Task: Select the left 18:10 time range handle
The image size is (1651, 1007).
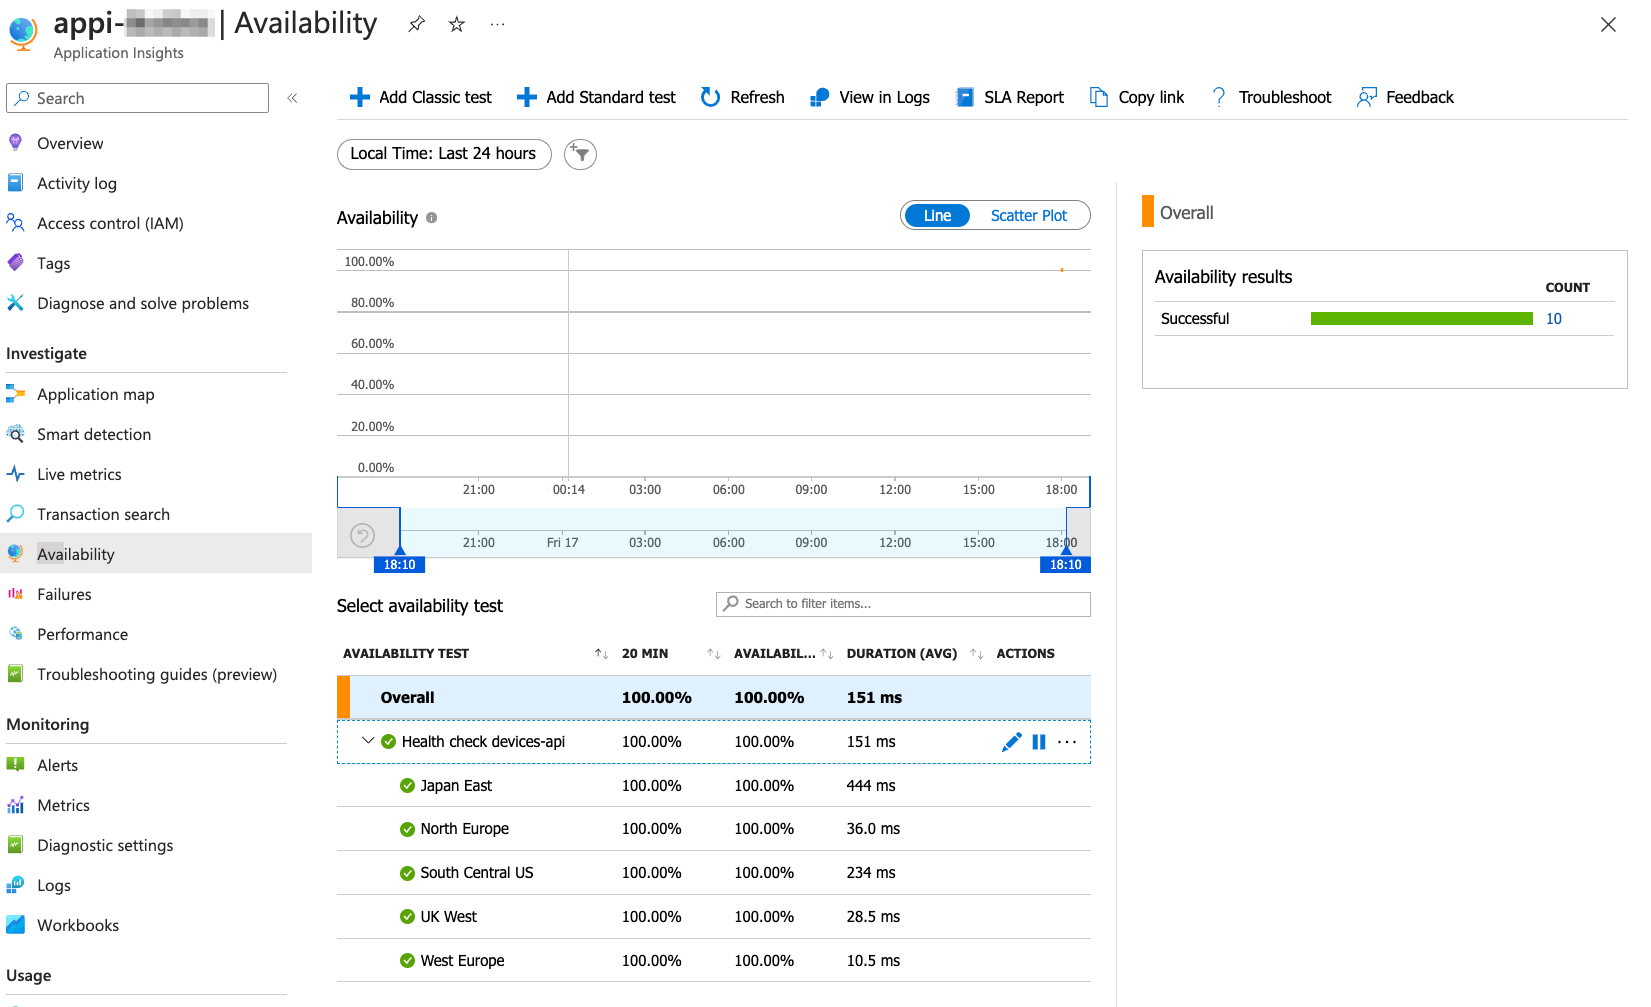Action: click(400, 565)
